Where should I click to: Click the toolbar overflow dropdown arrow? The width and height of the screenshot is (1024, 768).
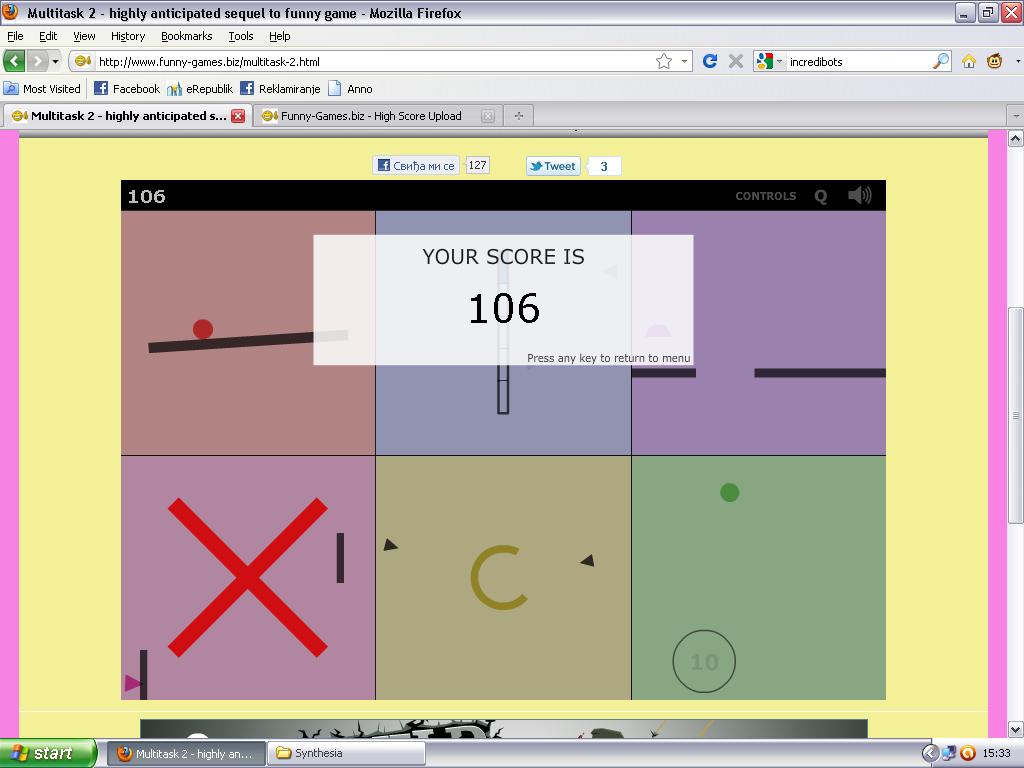[x=1017, y=61]
